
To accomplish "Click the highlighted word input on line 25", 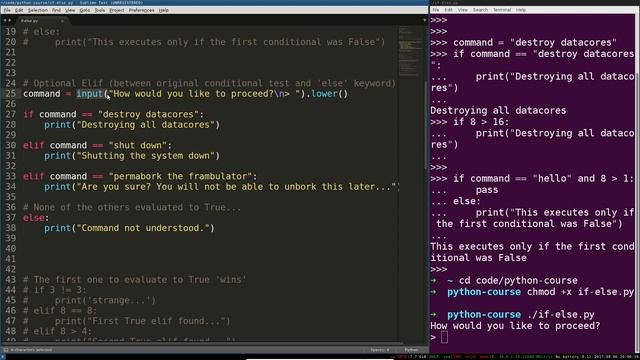I will [x=89, y=93].
